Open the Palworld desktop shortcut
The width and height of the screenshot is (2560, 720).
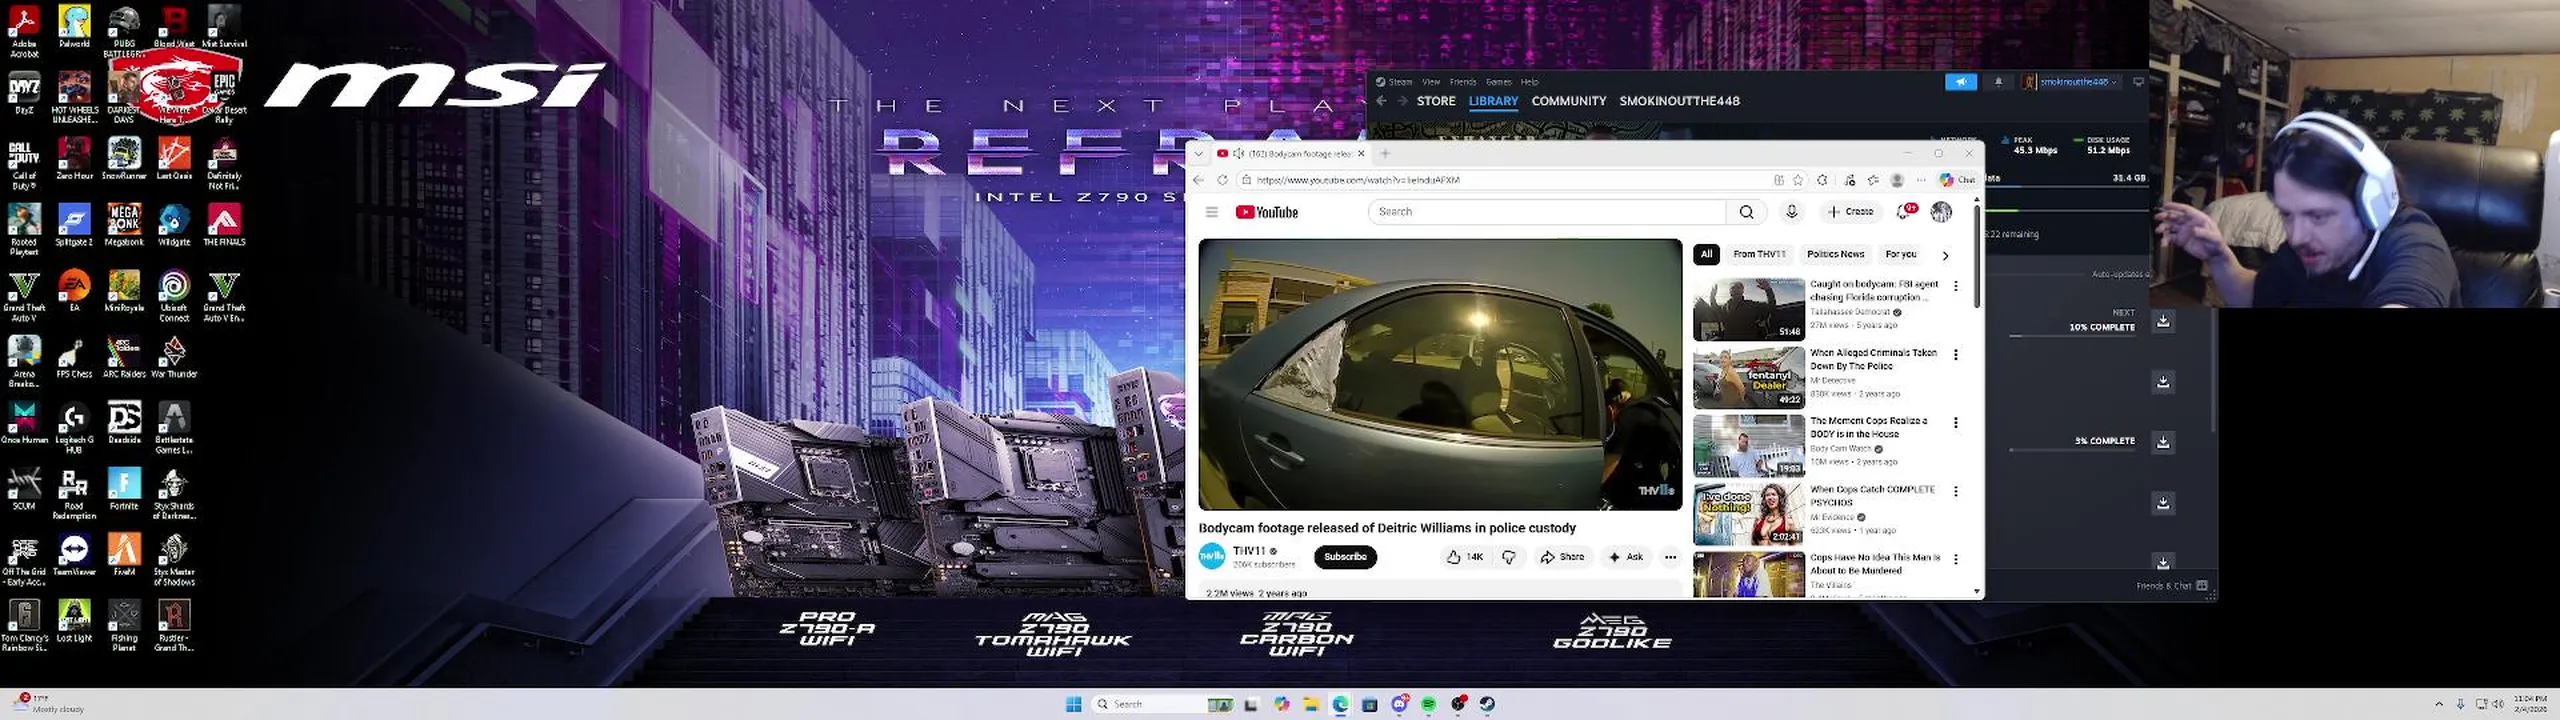click(x=74, y=27)
